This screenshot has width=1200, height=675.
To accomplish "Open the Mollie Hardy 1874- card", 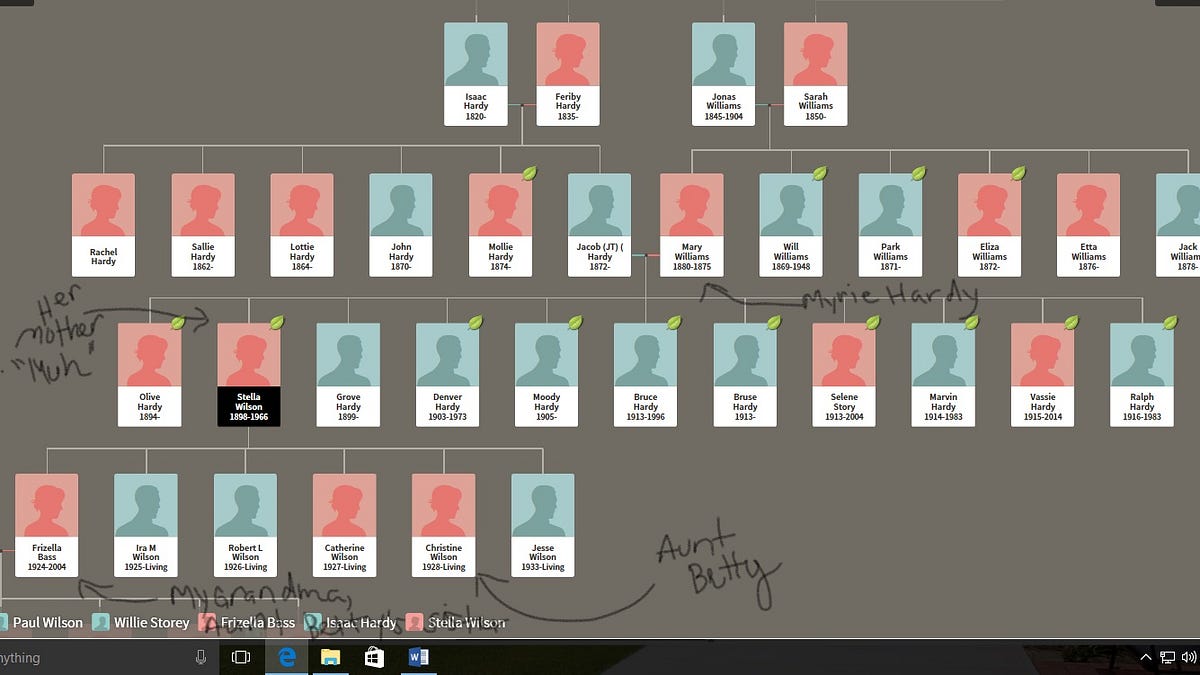I will 501,225.
